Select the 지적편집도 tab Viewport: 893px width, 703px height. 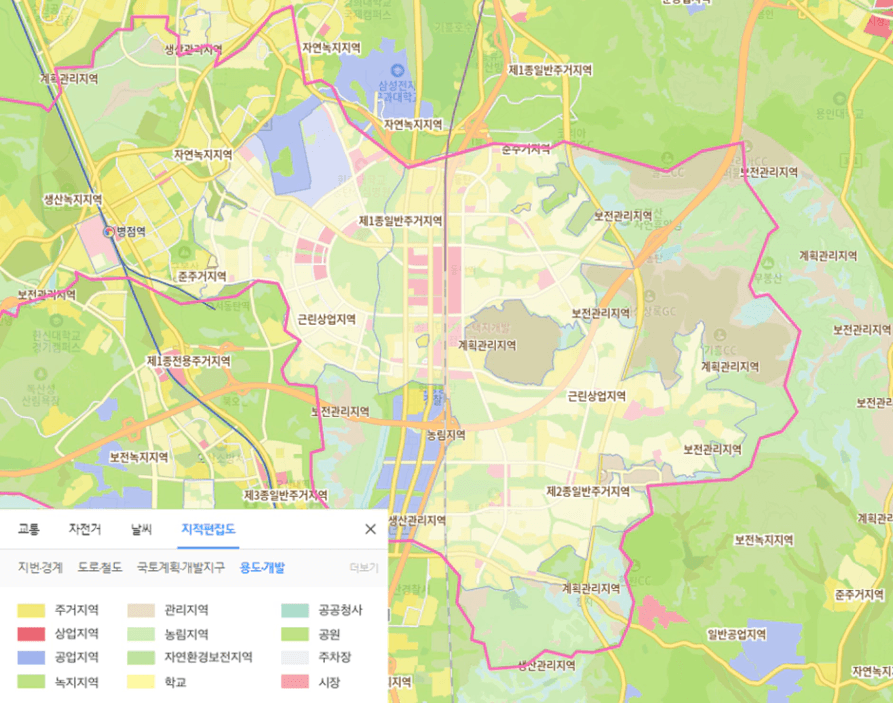coord(208,529)
